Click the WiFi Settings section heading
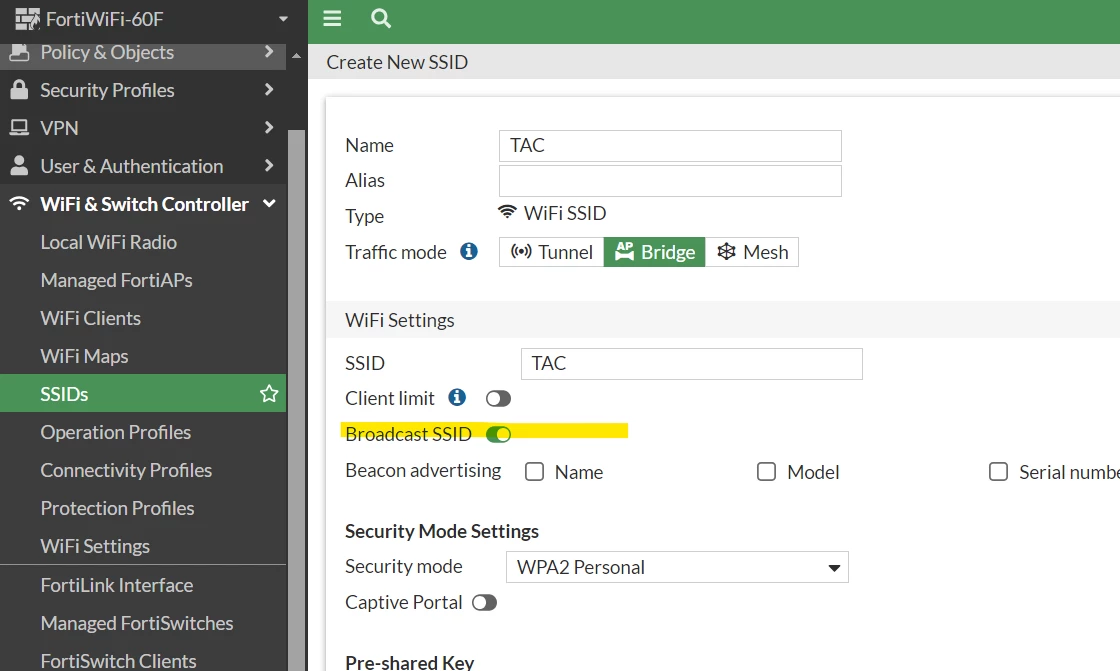 pos(400,320)
